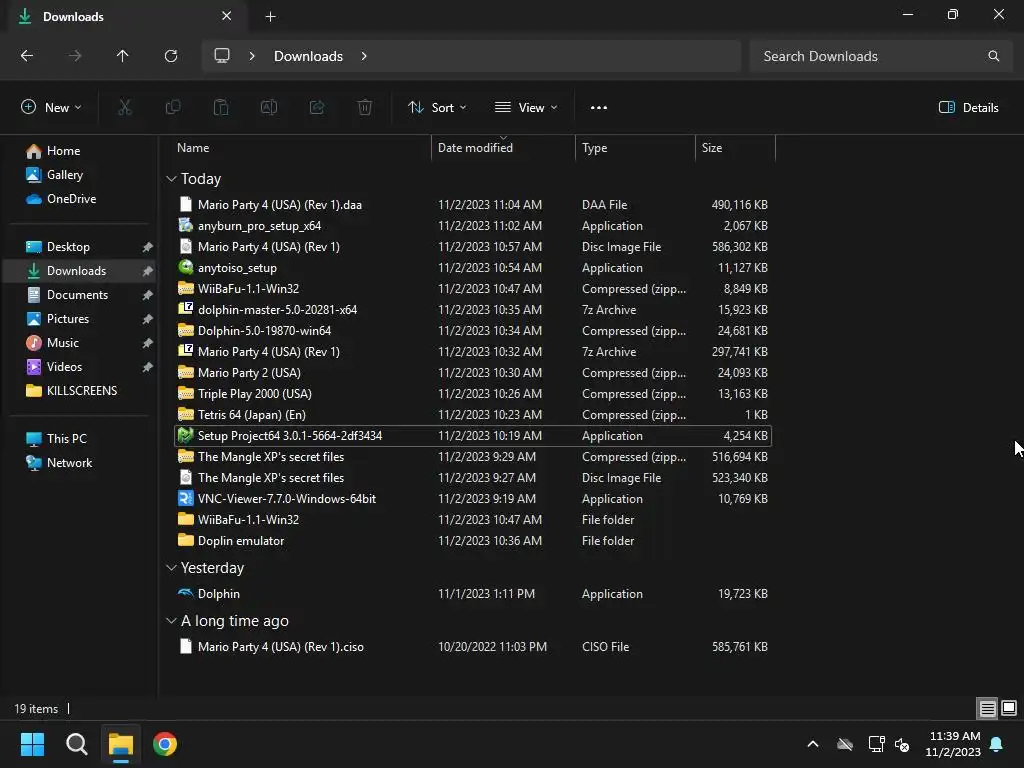1024x768 pixels.
Task: Sort by Date modified column header
Action: point(504,148)
